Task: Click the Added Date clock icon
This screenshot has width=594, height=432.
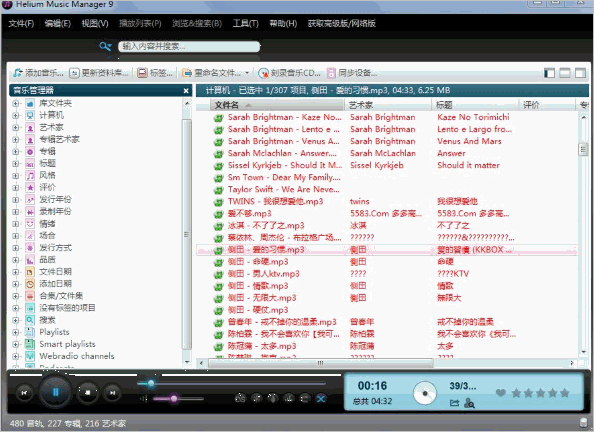Action: [x=30, y=284]
